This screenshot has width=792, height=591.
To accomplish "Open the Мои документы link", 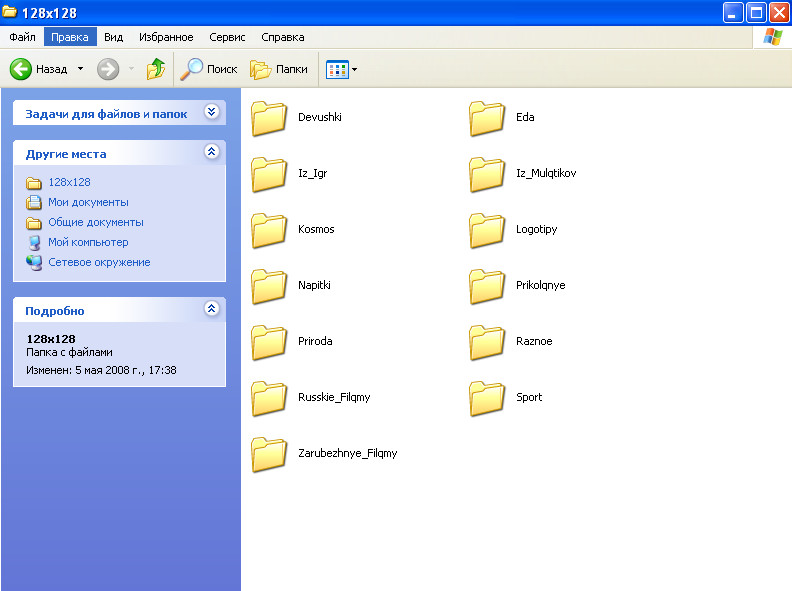I will (x=88, y=202).
